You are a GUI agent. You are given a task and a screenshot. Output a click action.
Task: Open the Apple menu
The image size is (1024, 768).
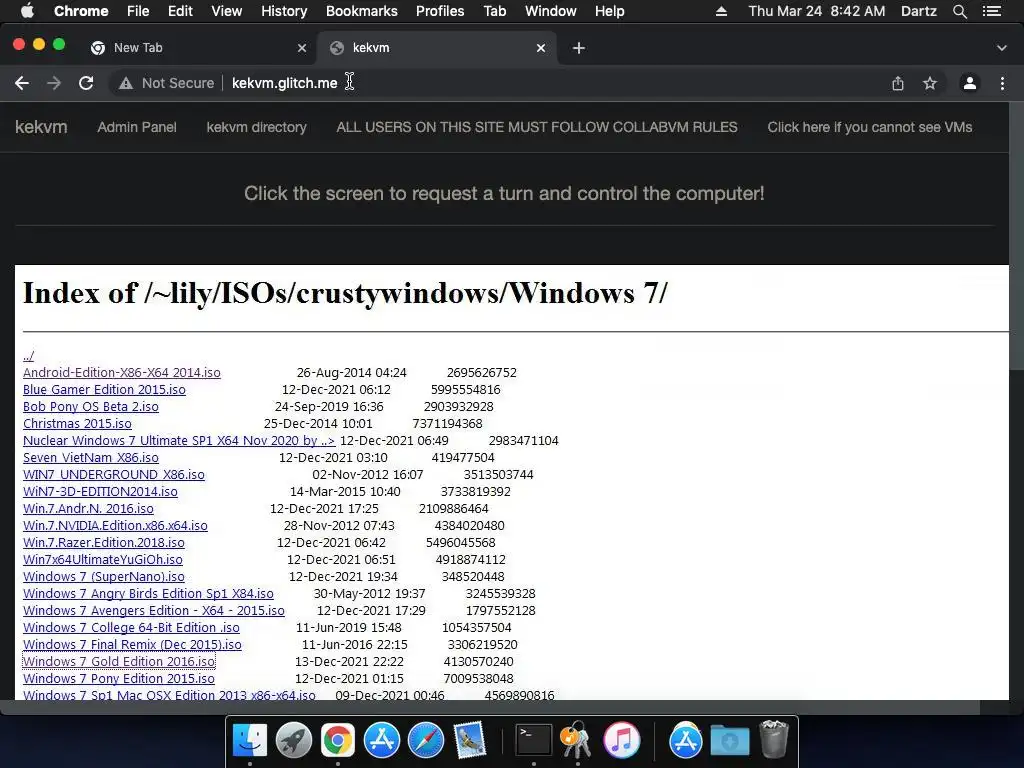point(27,11)
